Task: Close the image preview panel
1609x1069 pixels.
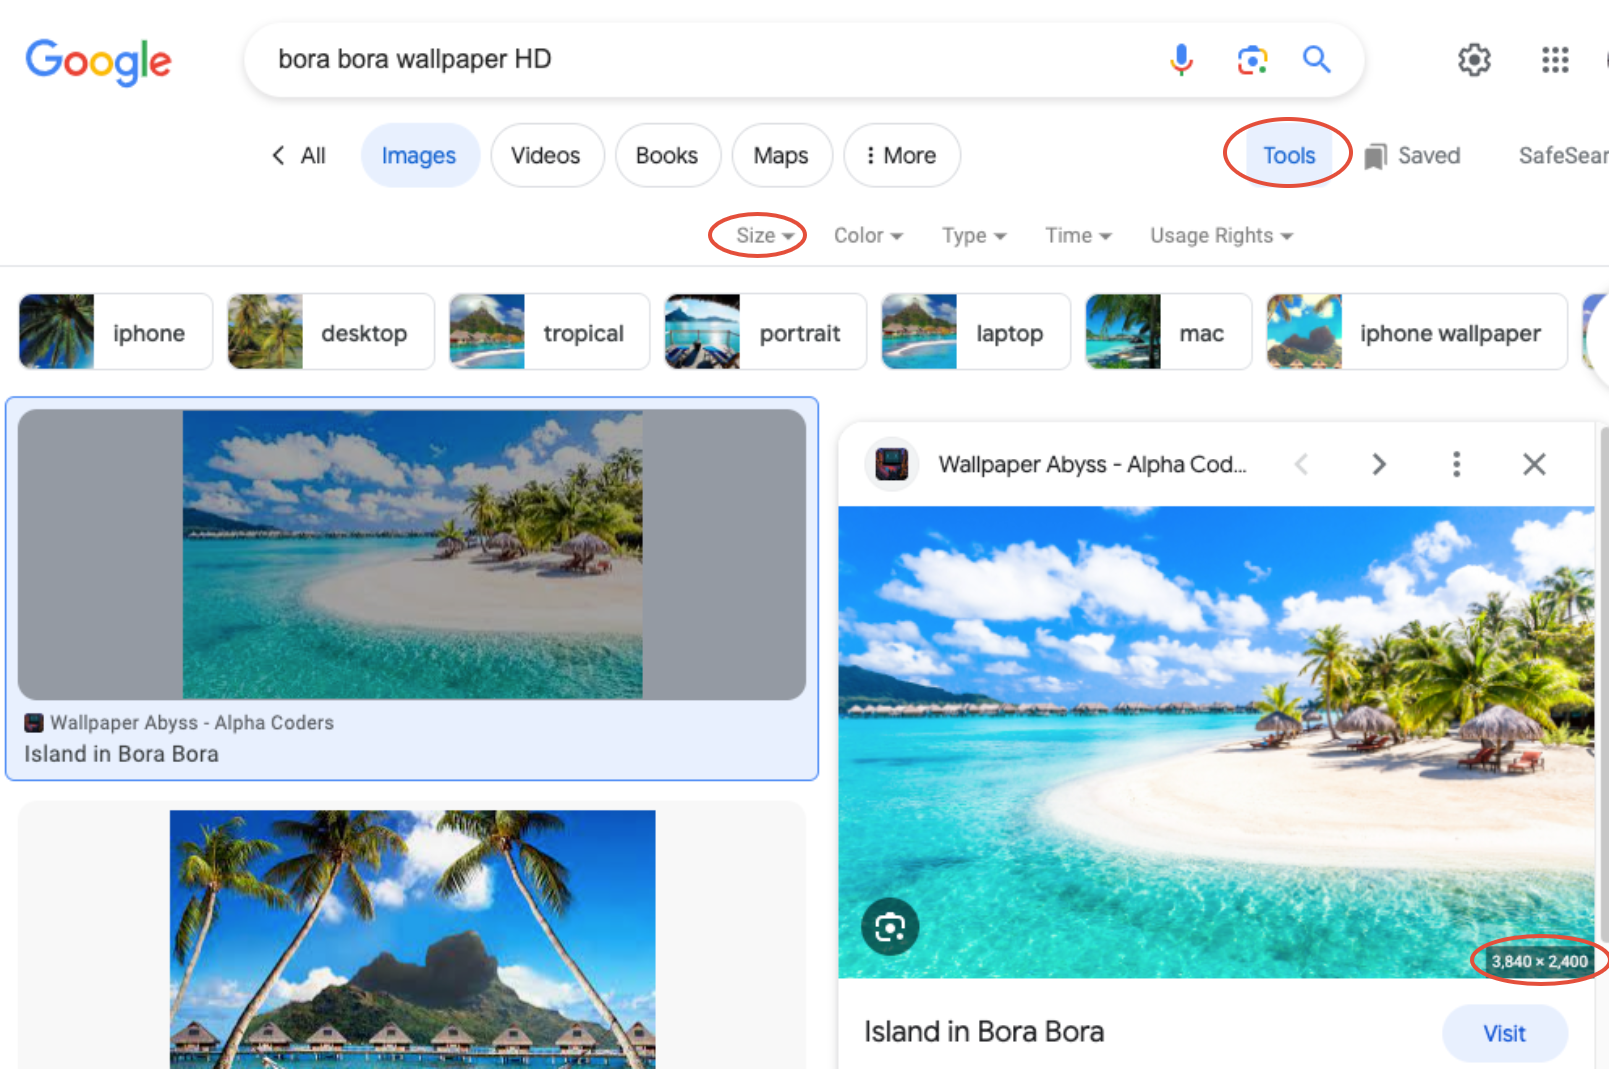Action: click(1533, 464)
